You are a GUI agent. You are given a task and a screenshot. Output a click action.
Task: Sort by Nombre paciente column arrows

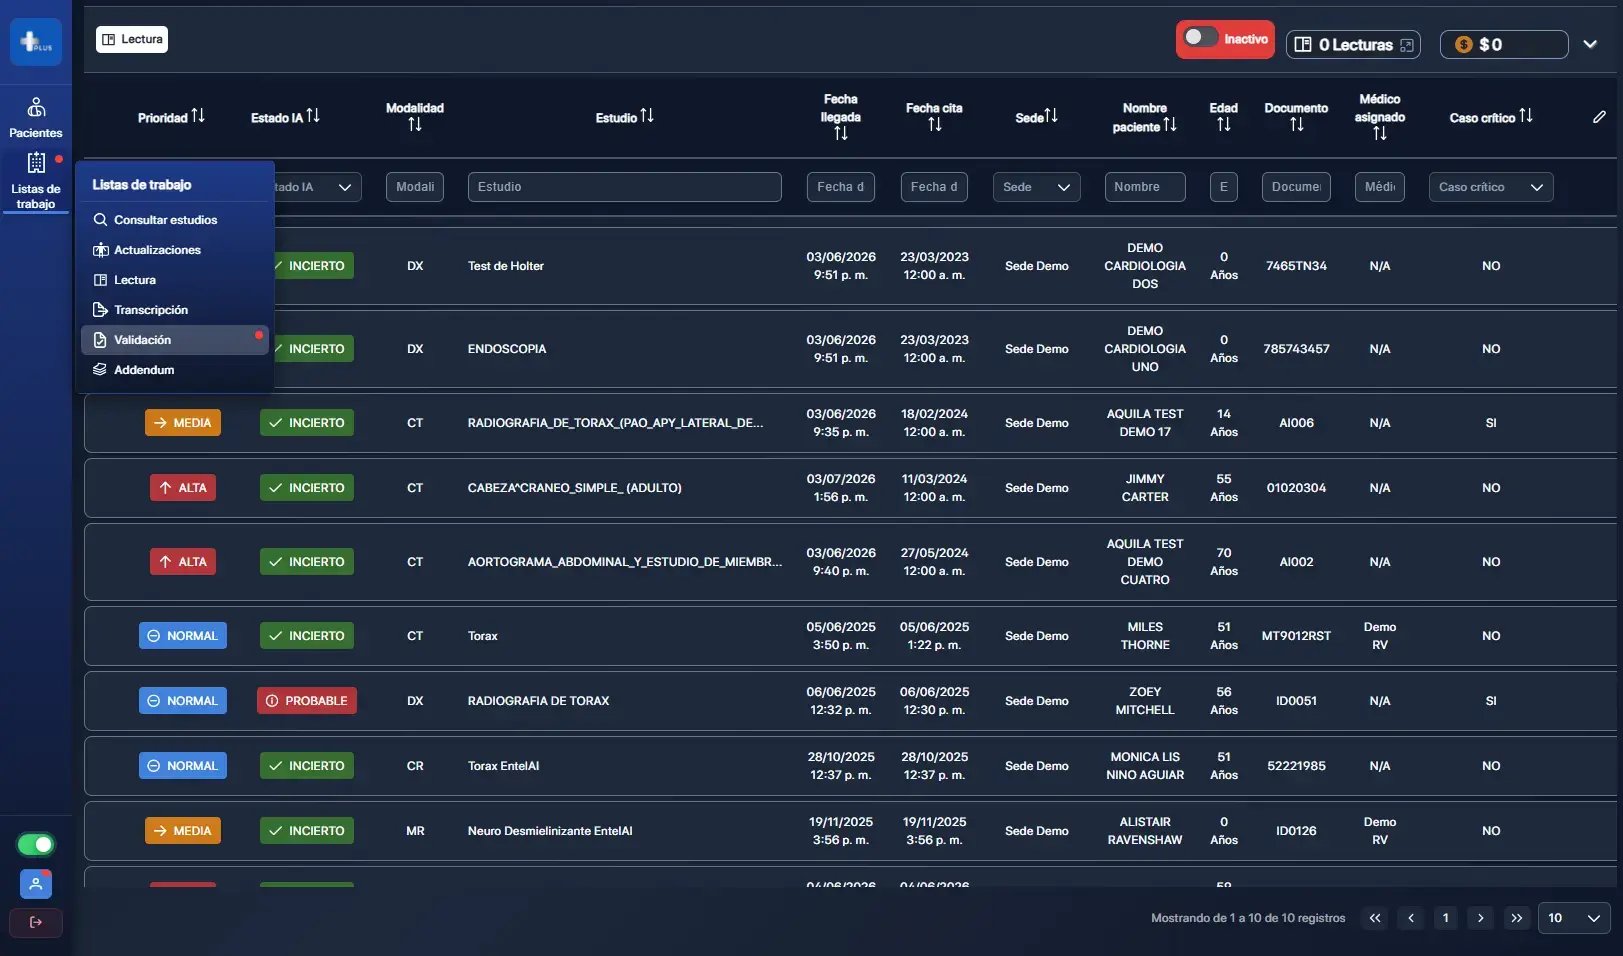tap(1170, 125)
